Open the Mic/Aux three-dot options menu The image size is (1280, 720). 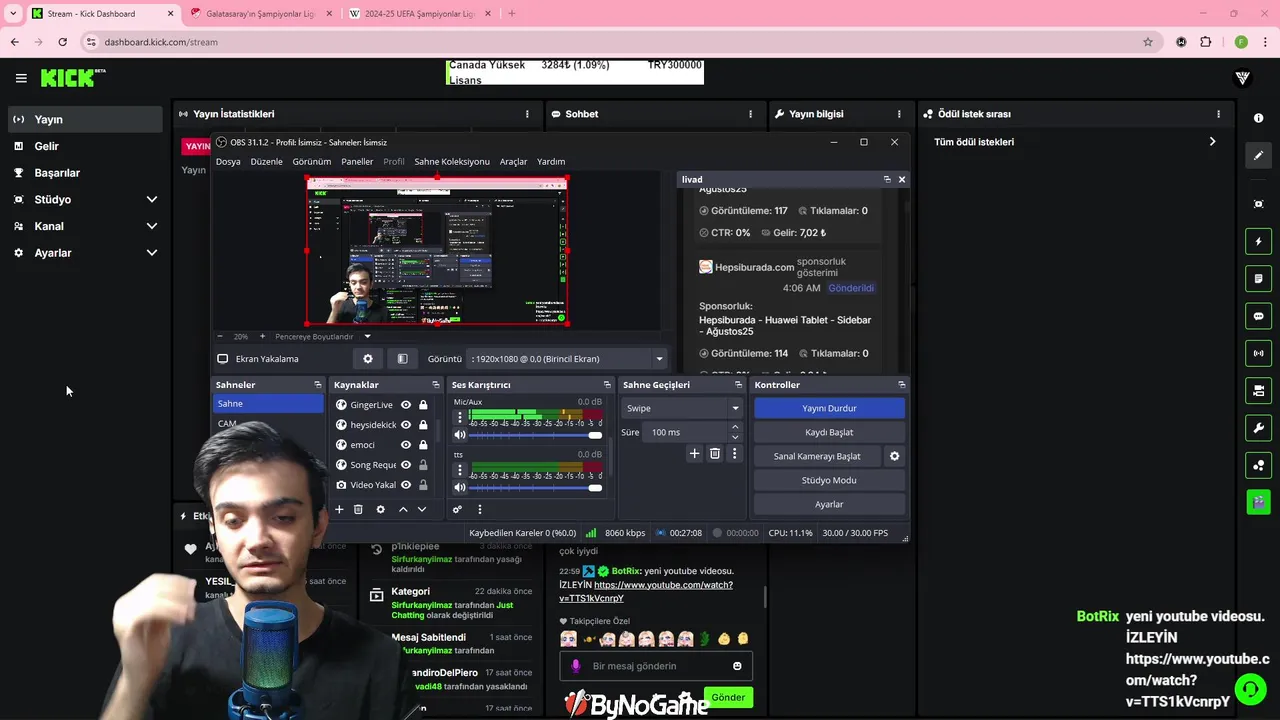[x=460, y=418]
